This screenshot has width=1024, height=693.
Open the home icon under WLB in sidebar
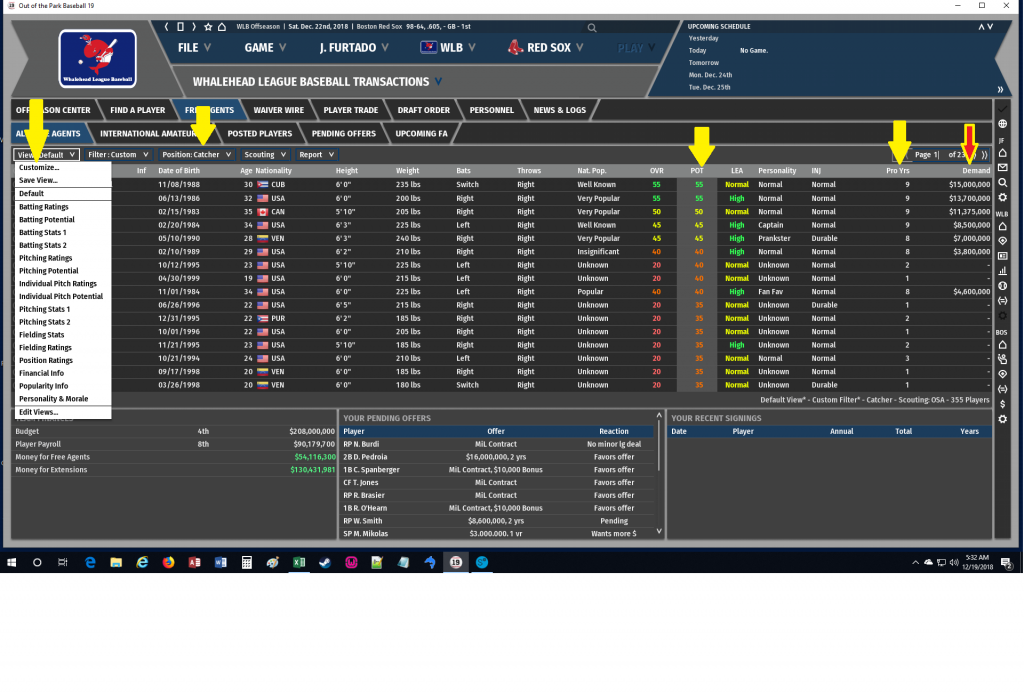(x=1002, y=227)
